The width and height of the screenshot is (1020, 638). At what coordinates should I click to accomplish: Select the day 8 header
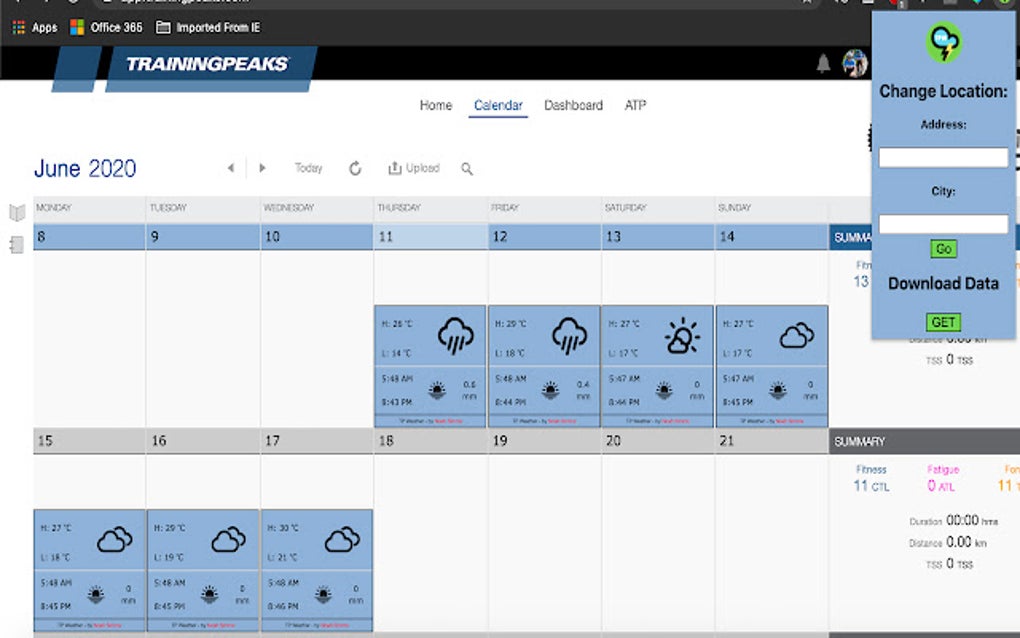tap(89, 237)
